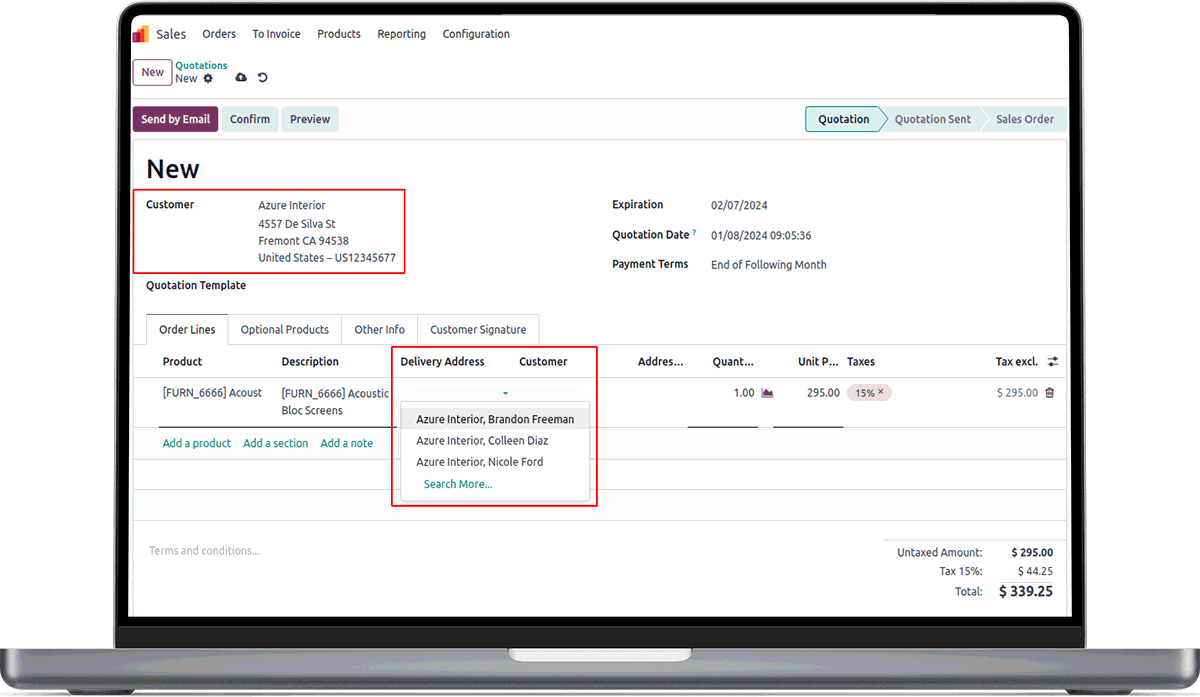The width and height of the screenshot is (1200, 697).
Task: Open the Customer Signature tab
Action: 477,330
